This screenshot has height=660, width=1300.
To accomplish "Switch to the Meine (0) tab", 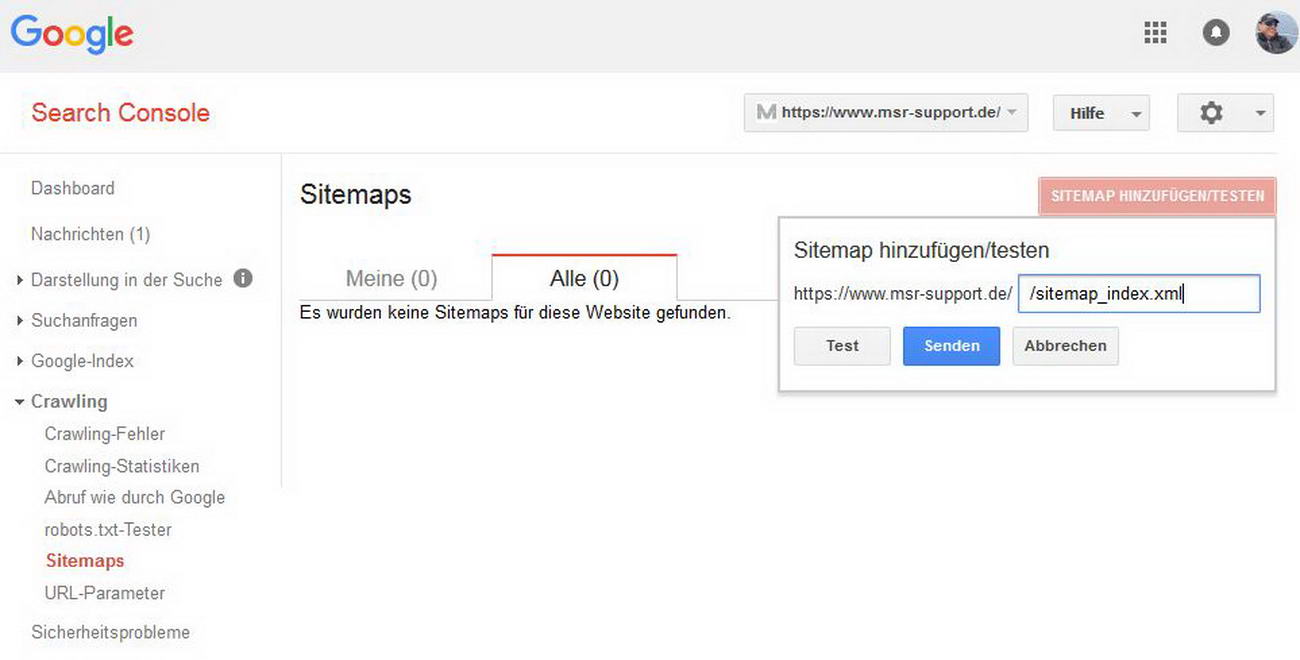I will (391, 278).
